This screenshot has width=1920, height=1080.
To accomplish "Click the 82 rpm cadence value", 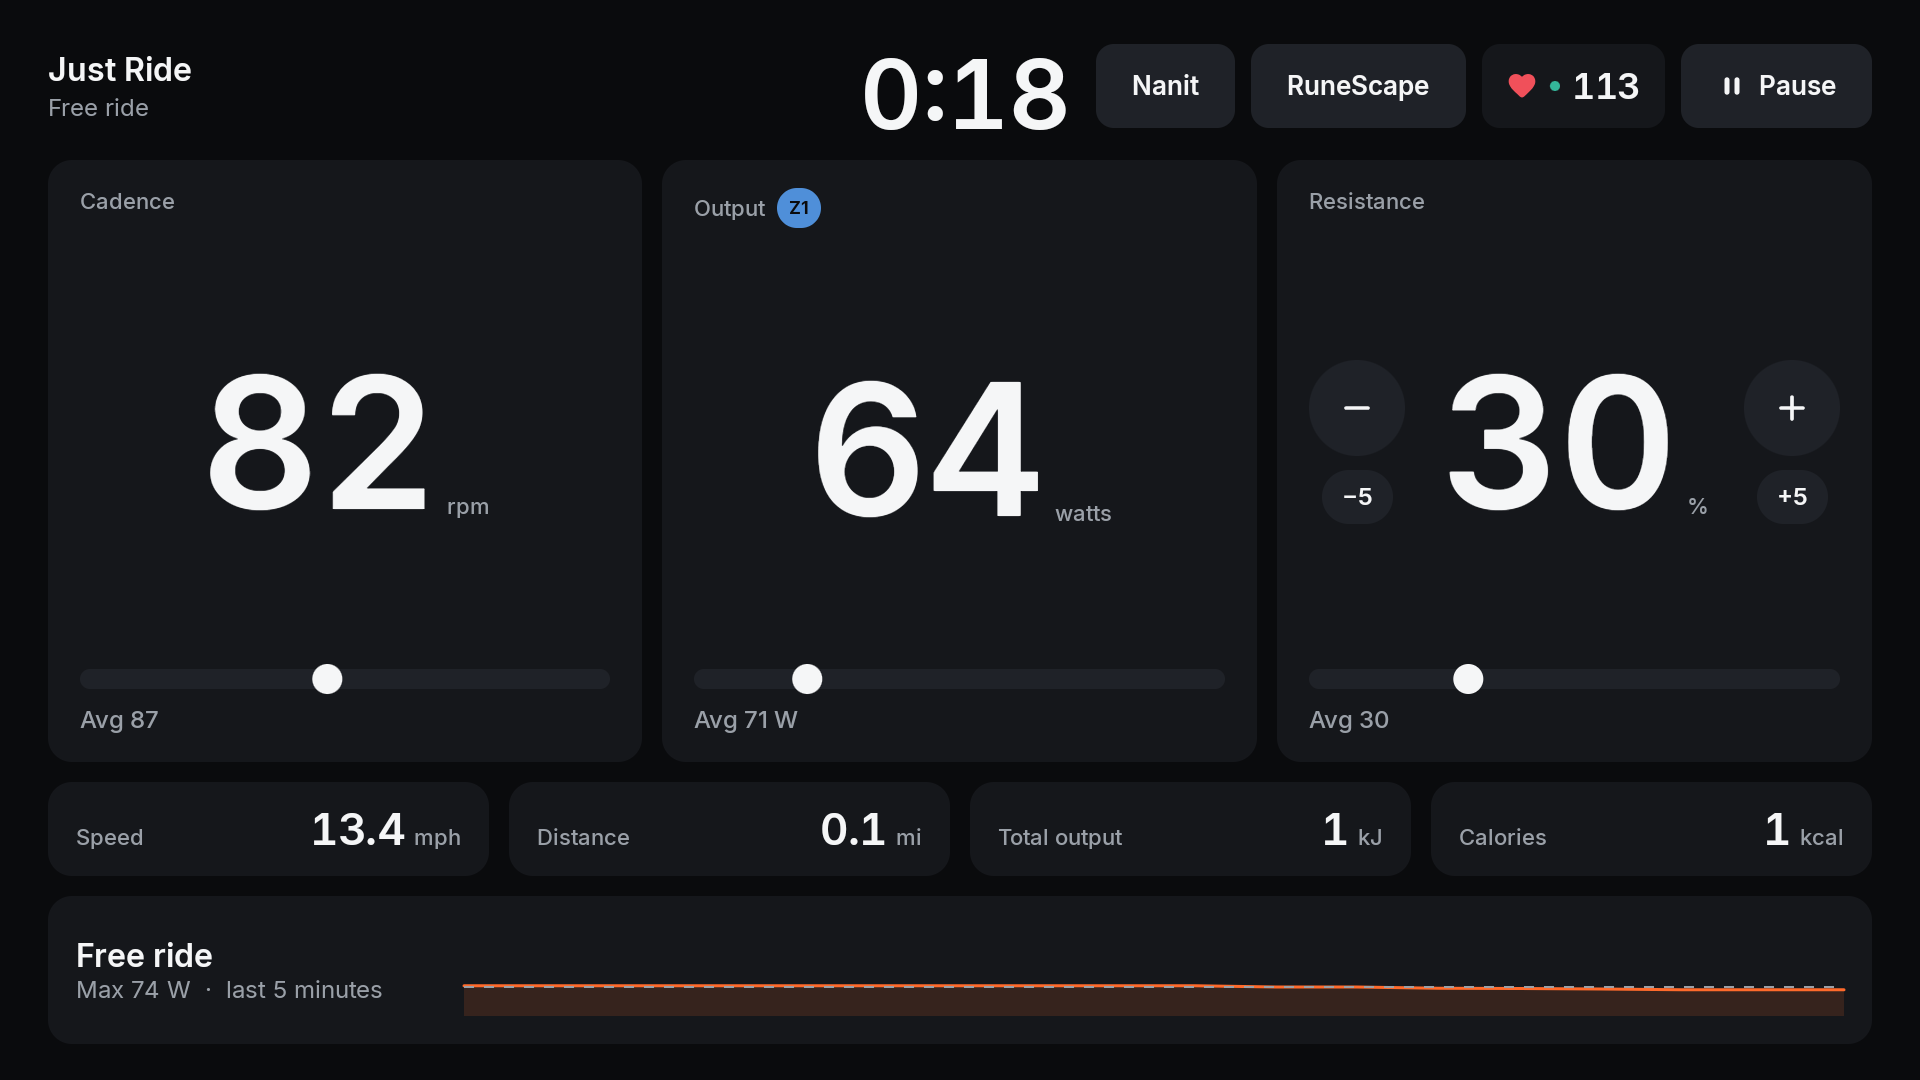I will 347,442.
